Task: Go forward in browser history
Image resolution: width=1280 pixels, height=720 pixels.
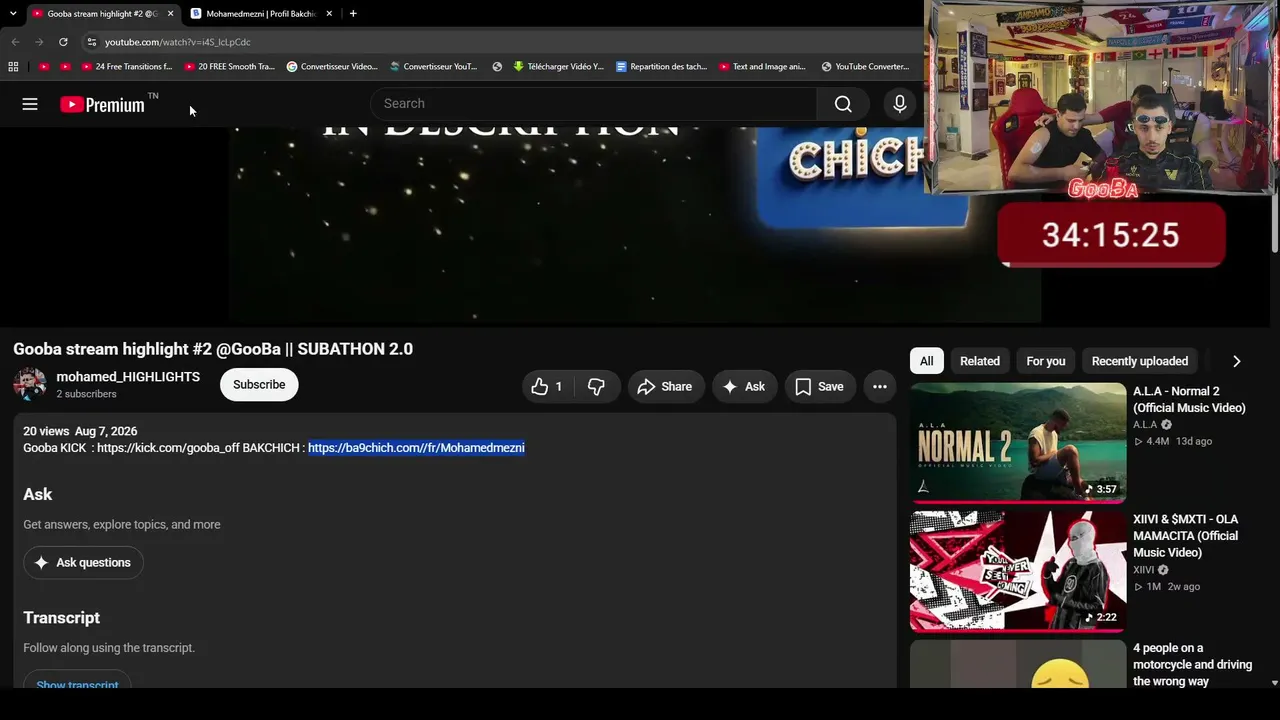Action: (39, 42)
